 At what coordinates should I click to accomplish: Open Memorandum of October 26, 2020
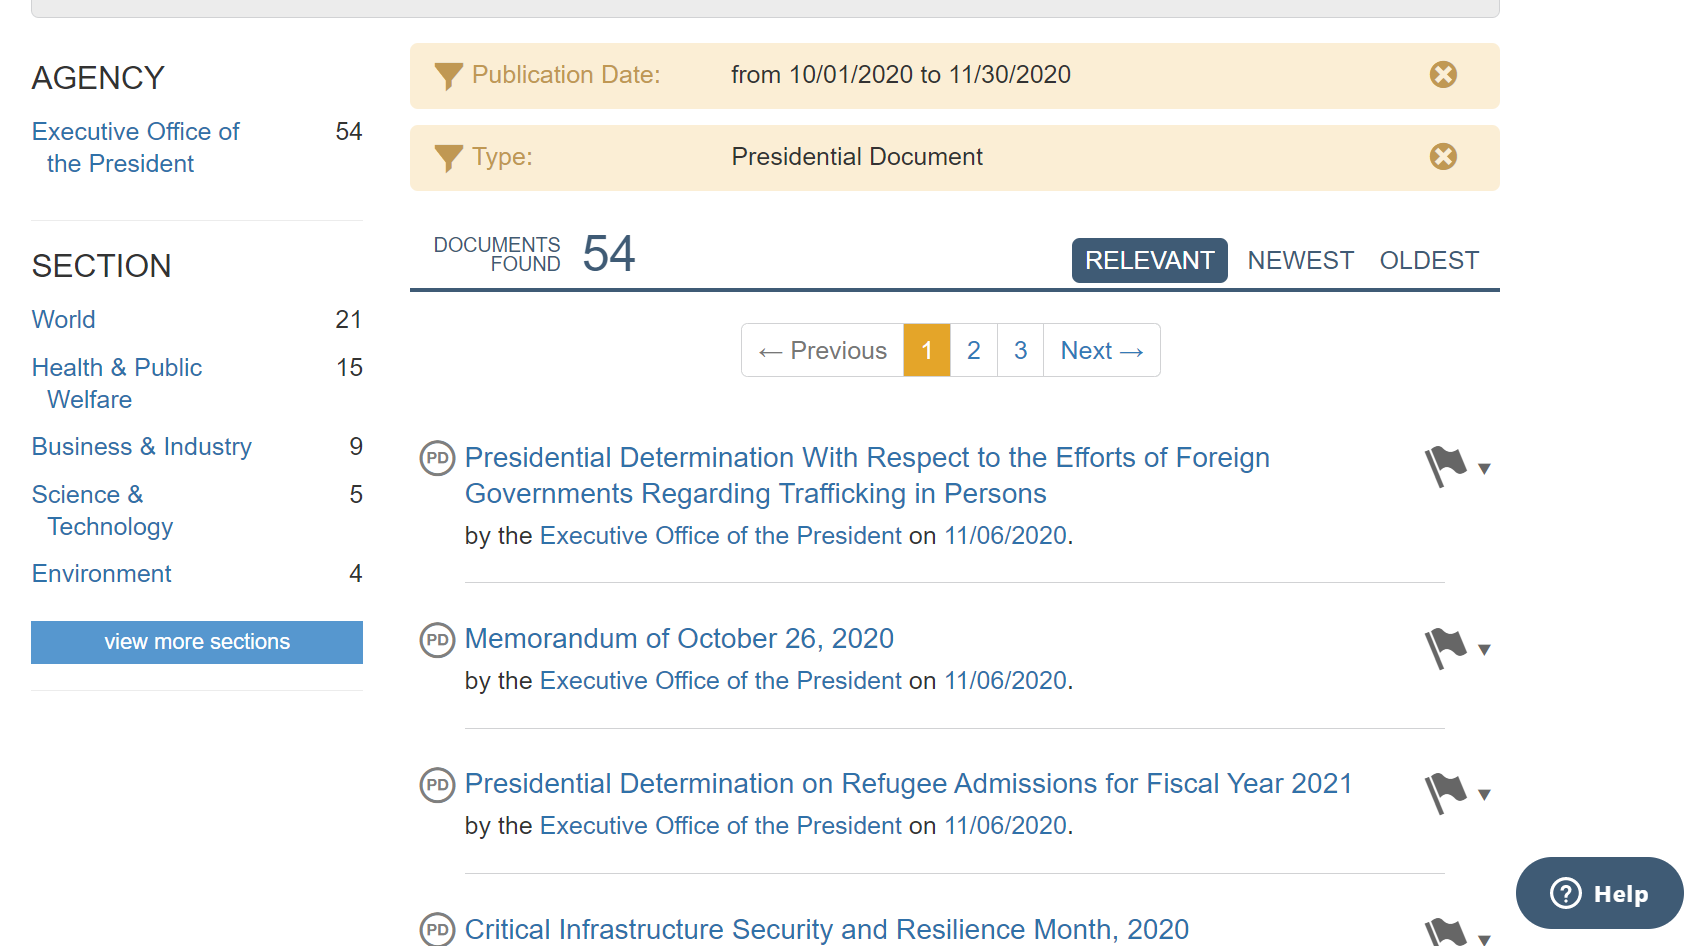679,638
